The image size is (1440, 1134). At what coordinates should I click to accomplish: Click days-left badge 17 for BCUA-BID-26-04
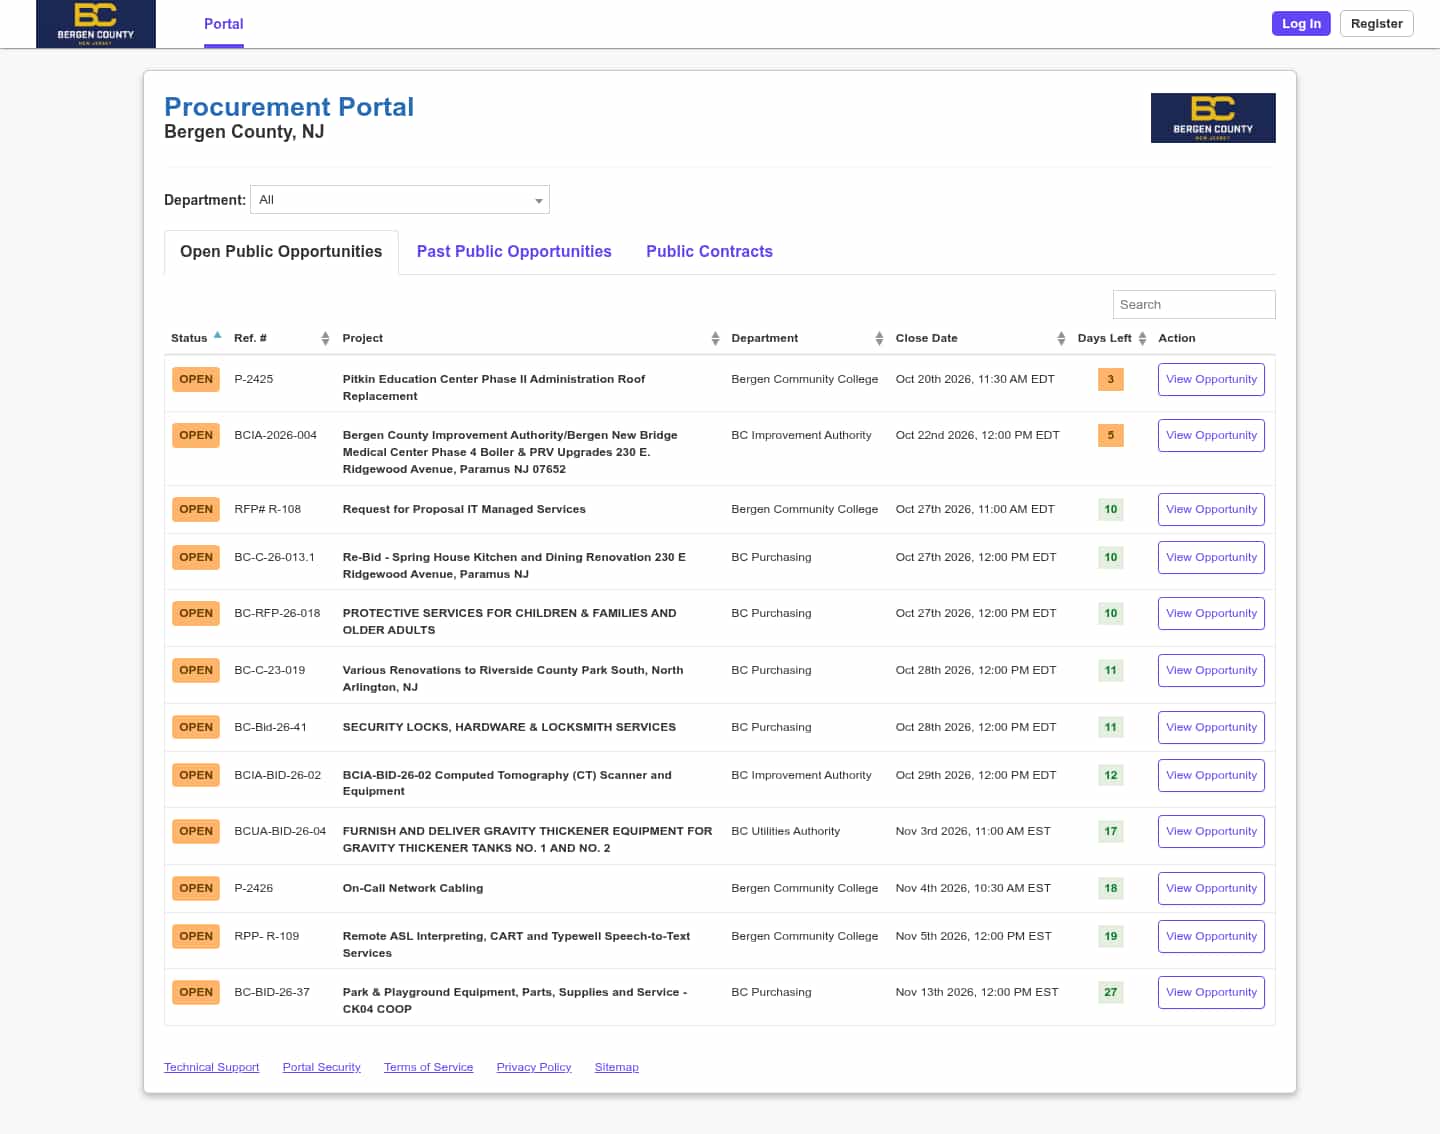[x=1110, y=832]
